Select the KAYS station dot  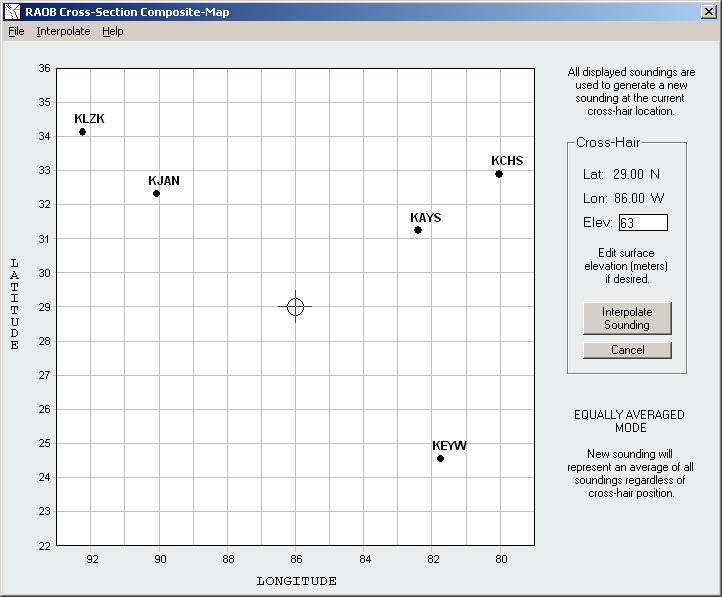point(418,230)
